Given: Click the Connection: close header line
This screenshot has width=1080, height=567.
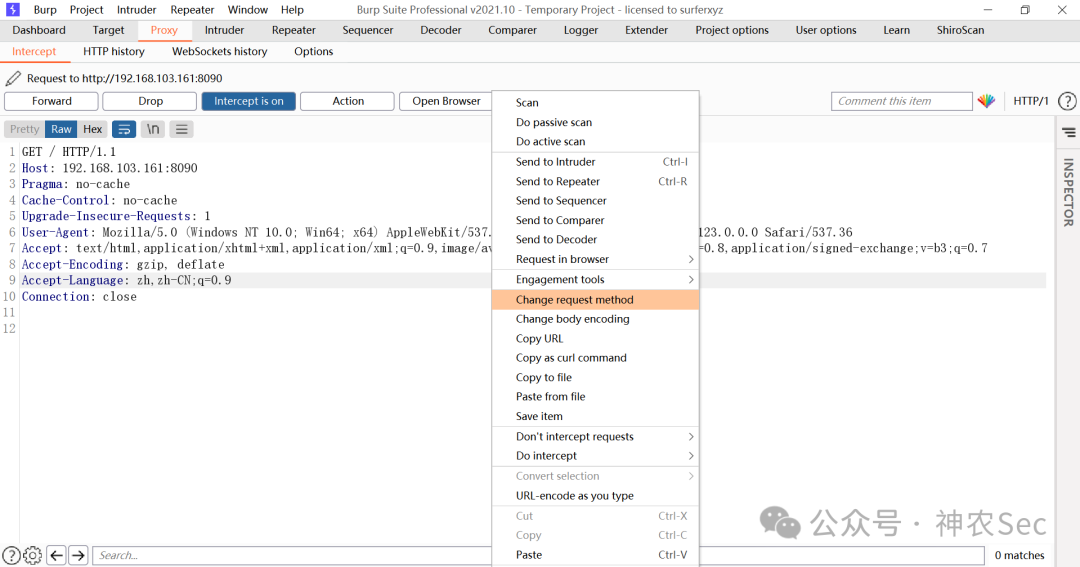Looking at the screenshot, I should [79, 297].
